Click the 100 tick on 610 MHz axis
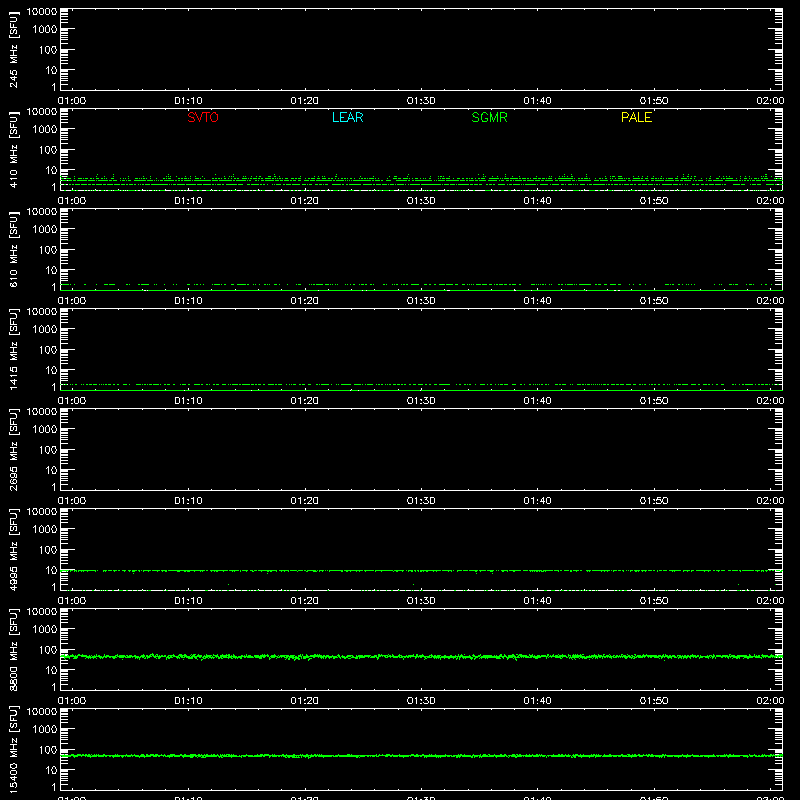The height and width of the screenshot is (800, 800). click(x=48, y=250)
